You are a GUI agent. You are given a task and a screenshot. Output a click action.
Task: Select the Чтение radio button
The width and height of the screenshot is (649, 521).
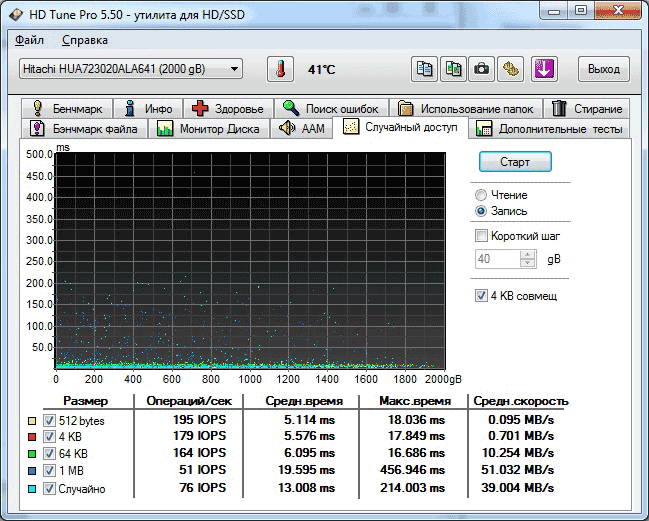[x=482, y=195]
